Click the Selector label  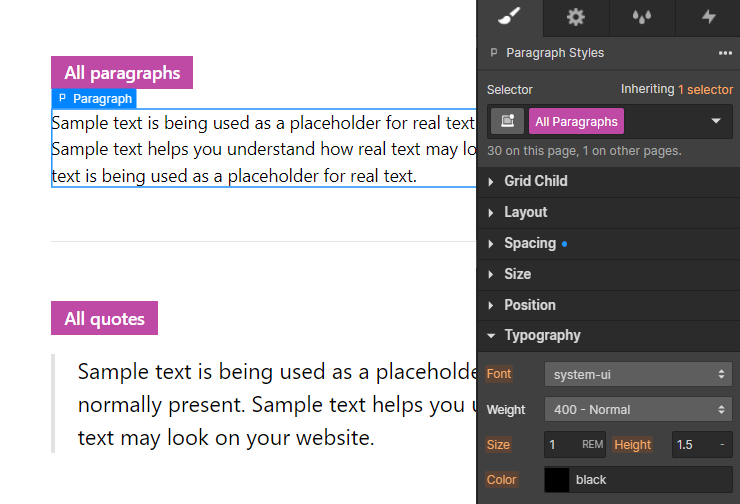510,90
